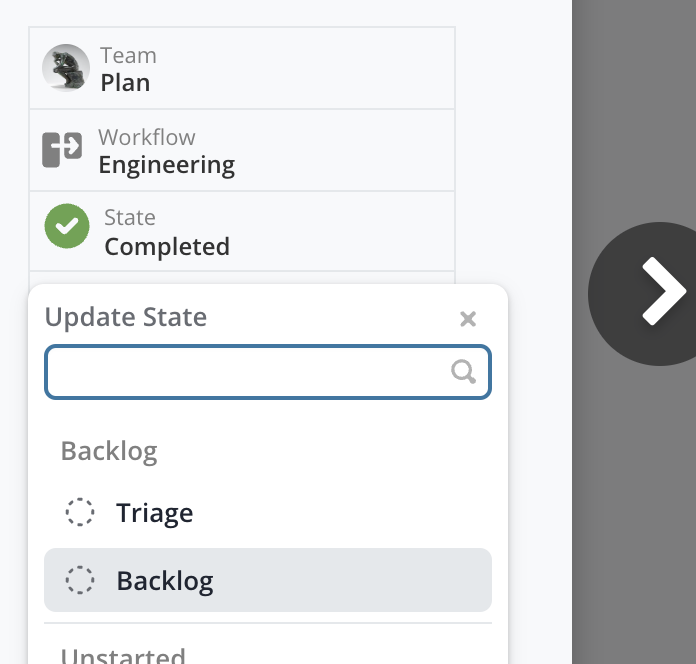Click the Backlog group heading
The image size is (696, 664).
pyautogui.click(x=109, y=451)
